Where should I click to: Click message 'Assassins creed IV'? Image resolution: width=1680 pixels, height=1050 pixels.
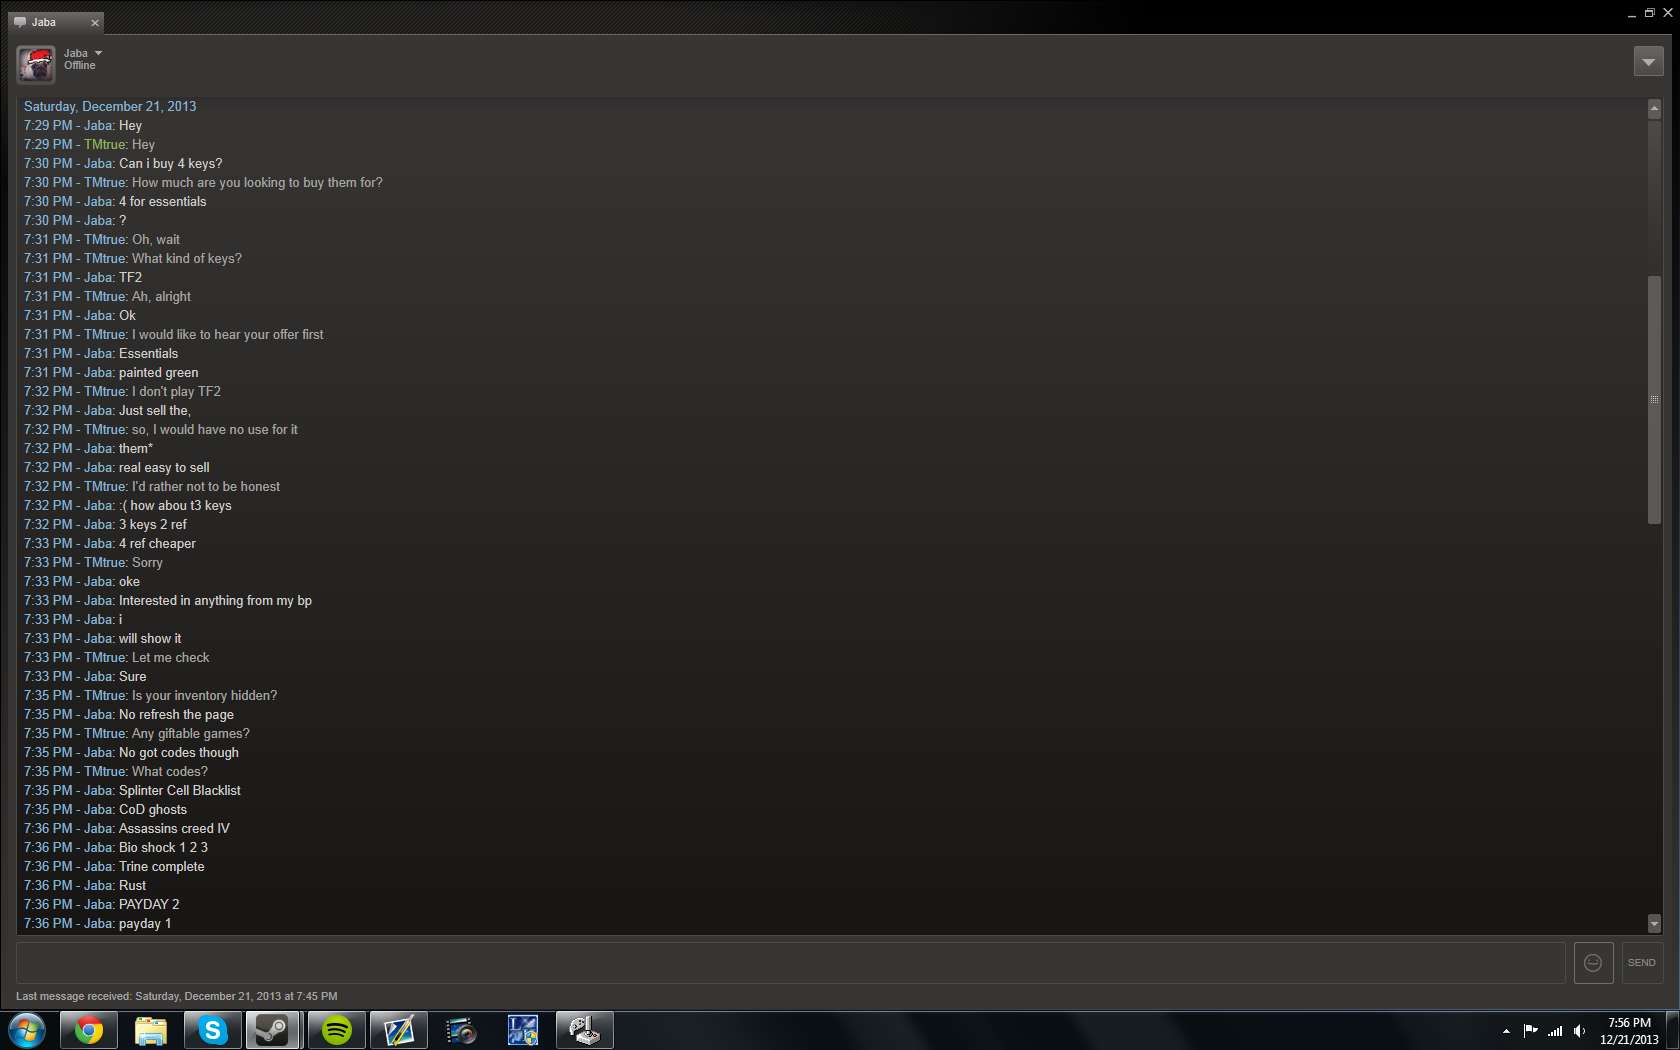point(174,829)
